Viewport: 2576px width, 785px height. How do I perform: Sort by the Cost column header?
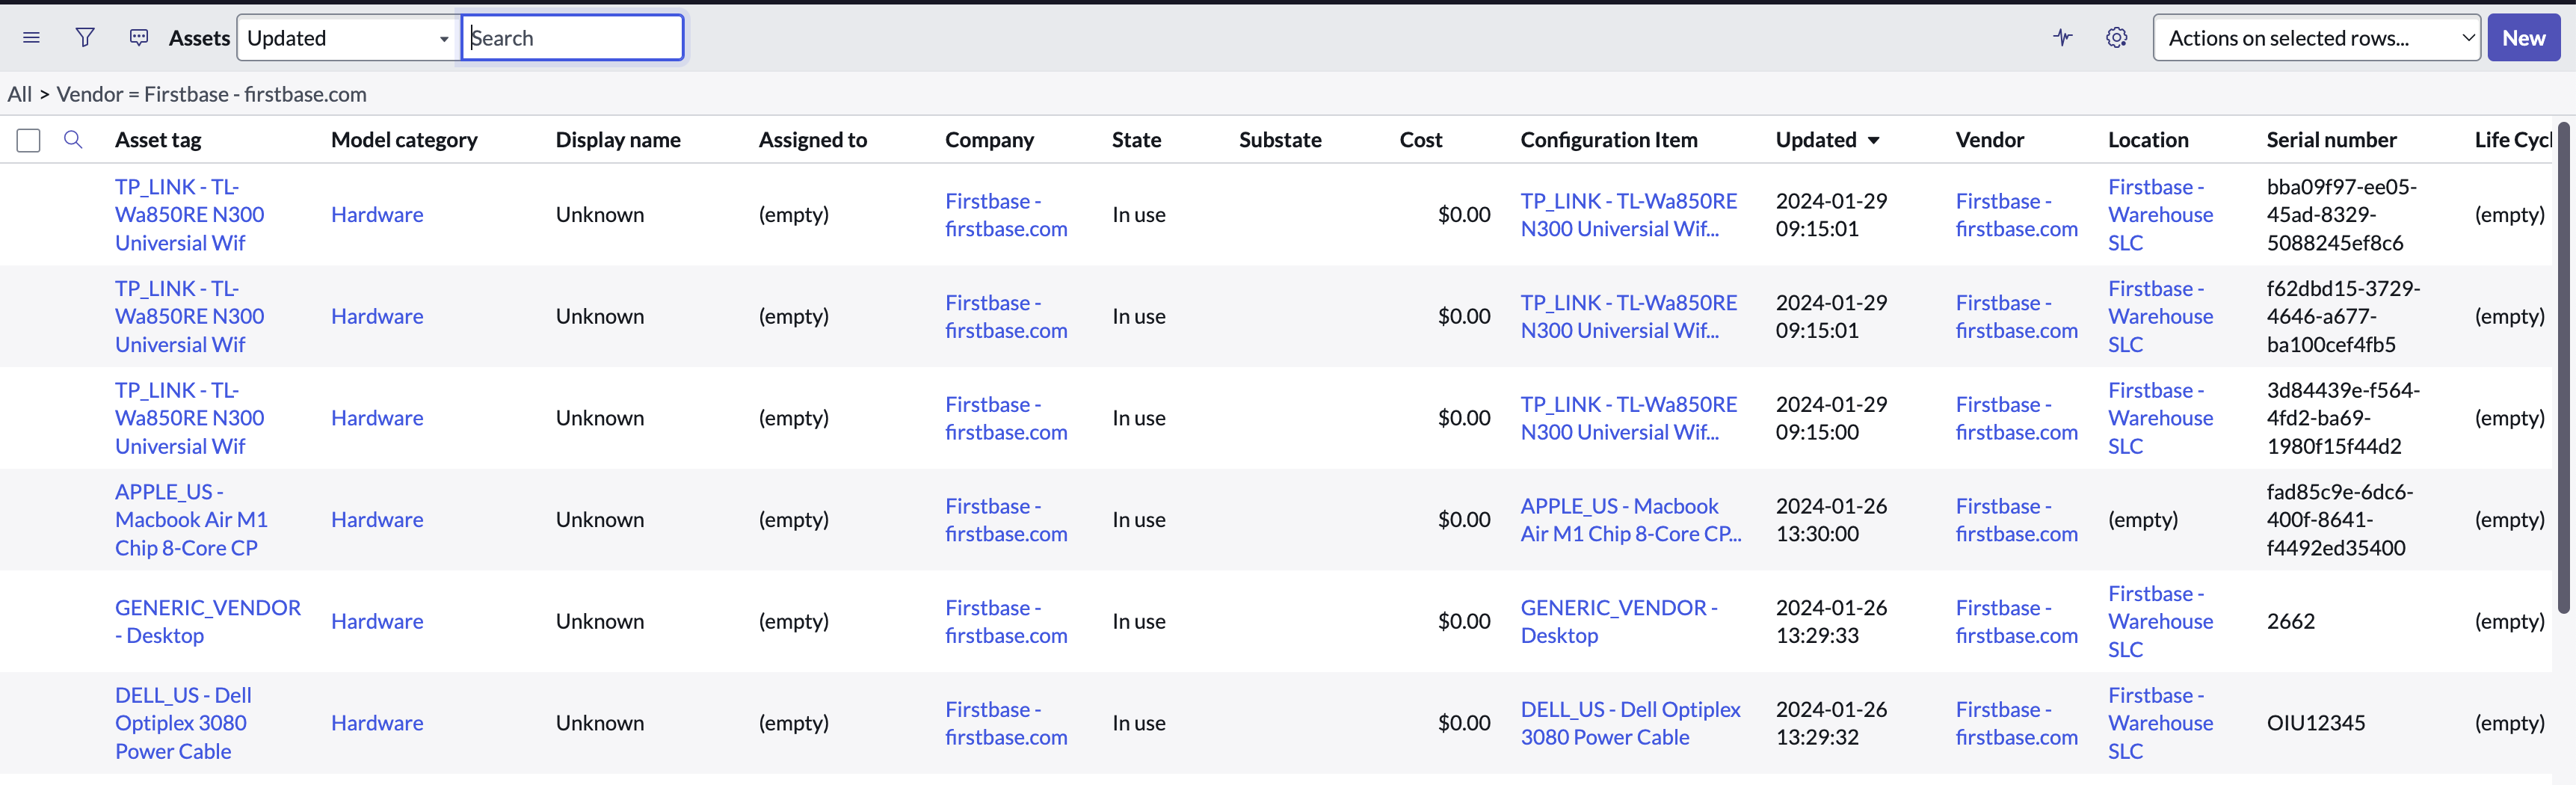pos(1421,140)
